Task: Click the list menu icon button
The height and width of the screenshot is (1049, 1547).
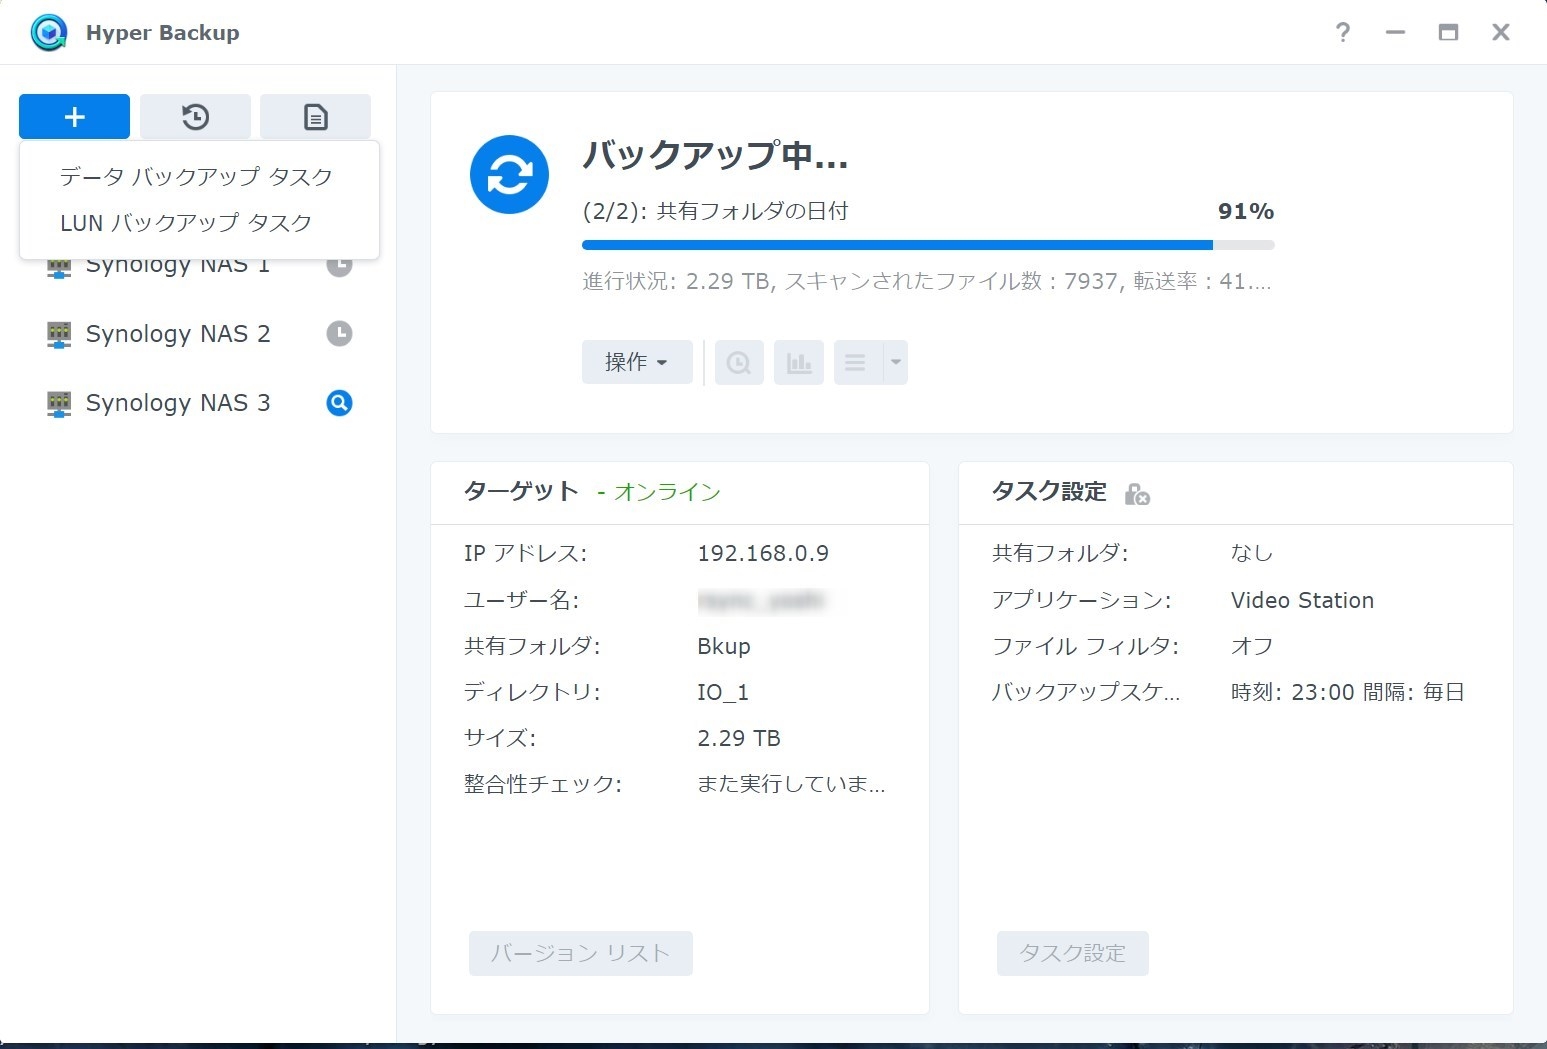Action: (x=856, y=363)
